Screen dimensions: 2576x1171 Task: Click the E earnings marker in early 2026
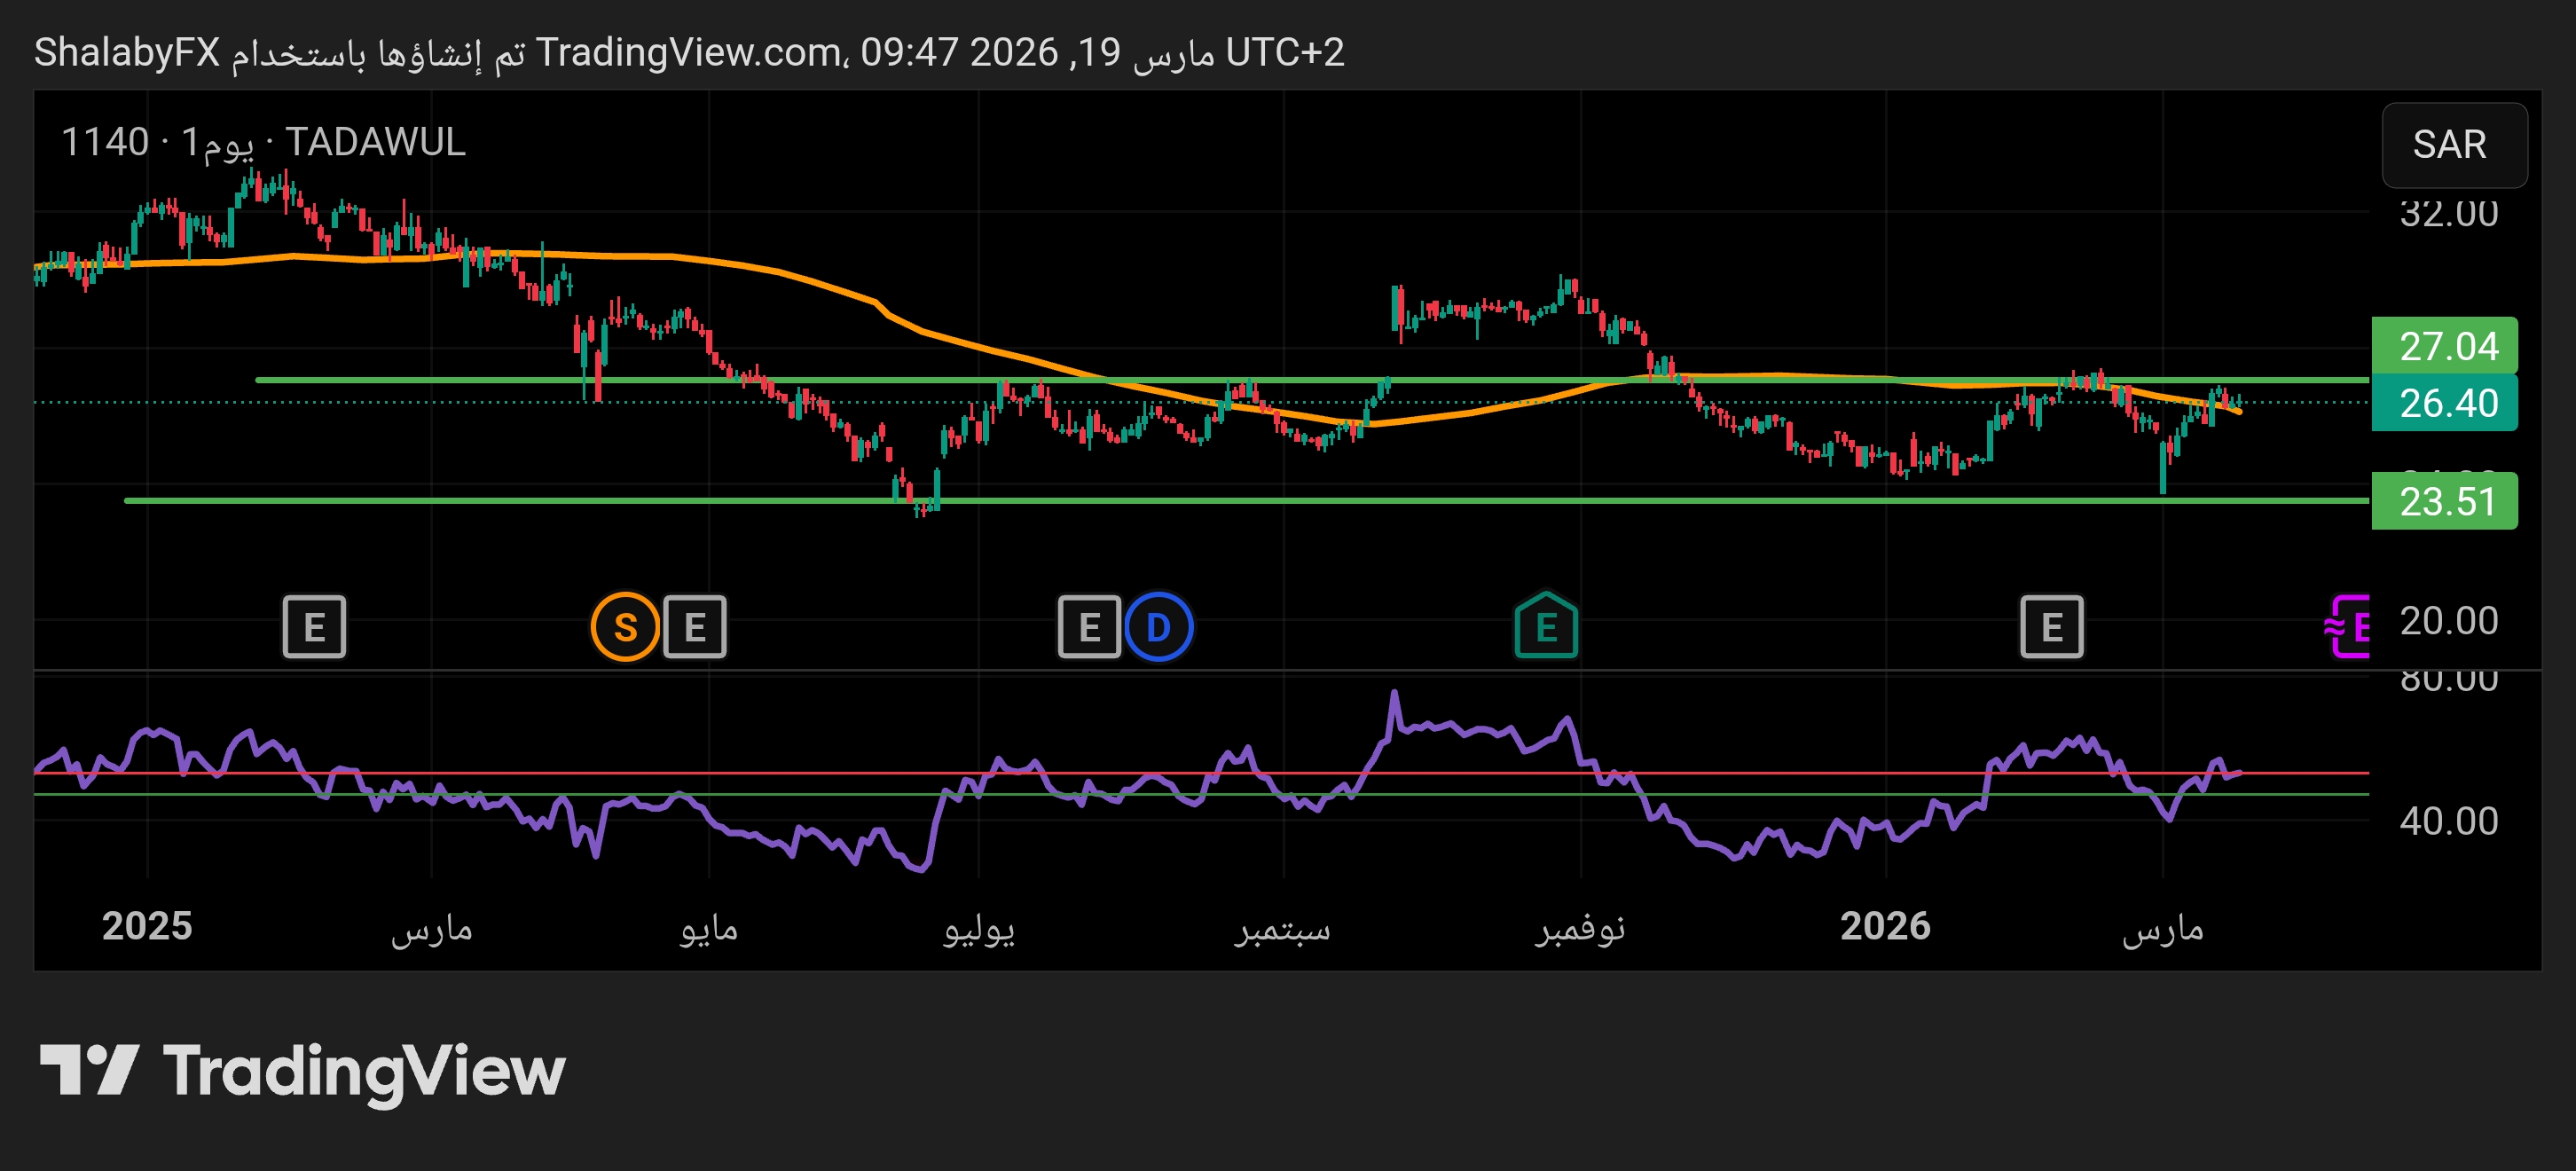2051,627
